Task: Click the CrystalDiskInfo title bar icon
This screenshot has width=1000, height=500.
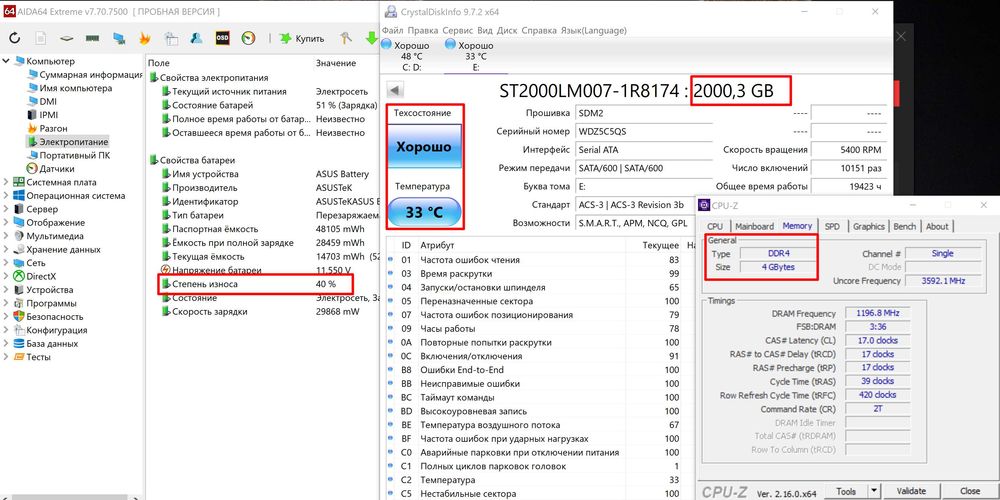Action: 390,11
